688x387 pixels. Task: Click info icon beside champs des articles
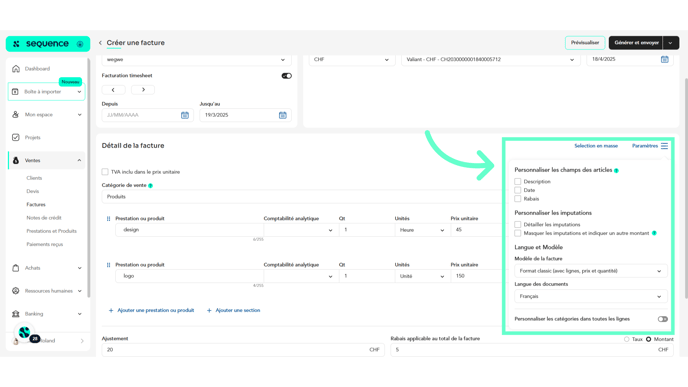coord(616,170)
